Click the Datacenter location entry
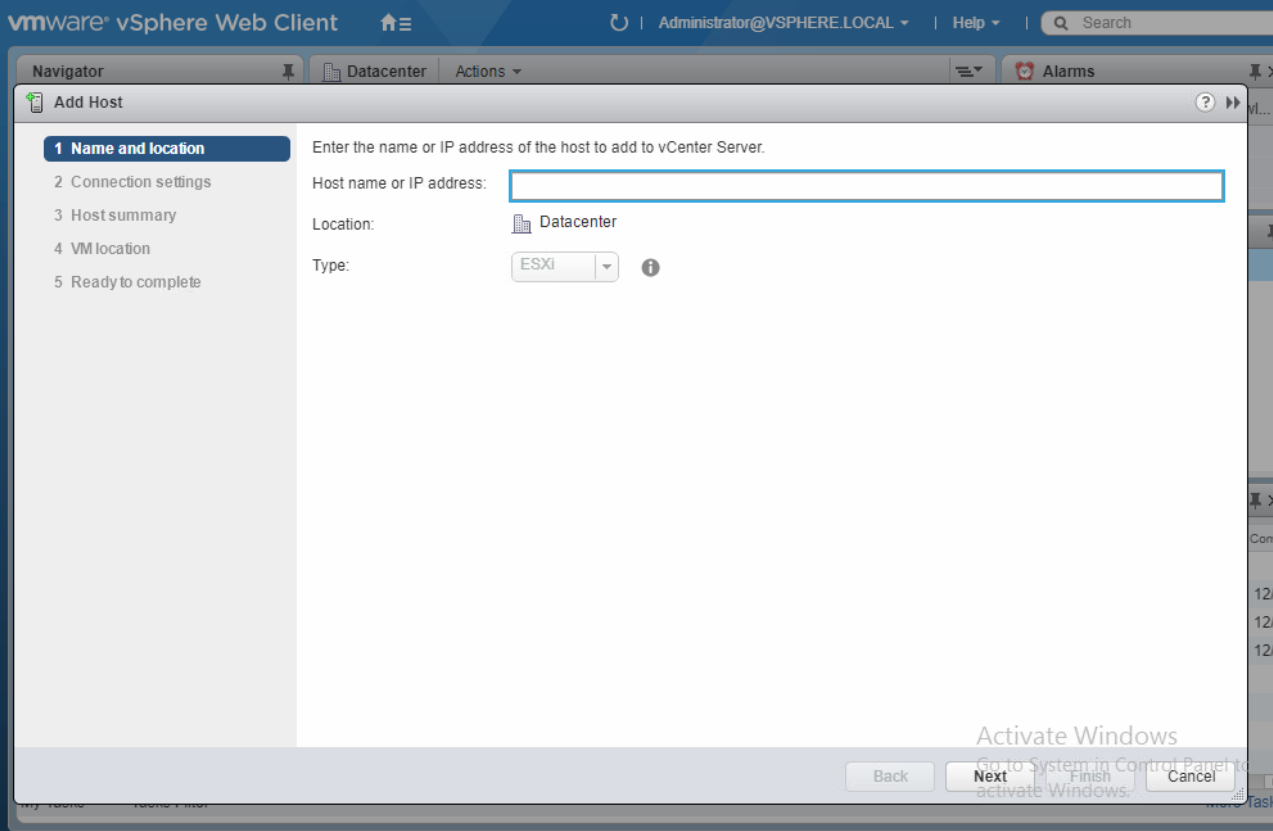This screenshot has height=831, width=1273. (x=565, y=223)
